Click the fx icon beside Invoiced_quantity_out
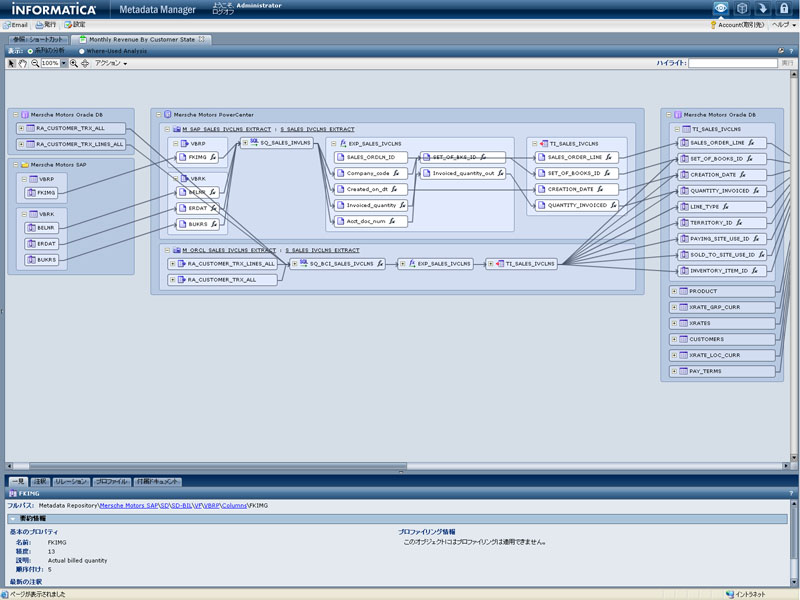The height and width of the screenshot is (600, 800). coord(501,173)
